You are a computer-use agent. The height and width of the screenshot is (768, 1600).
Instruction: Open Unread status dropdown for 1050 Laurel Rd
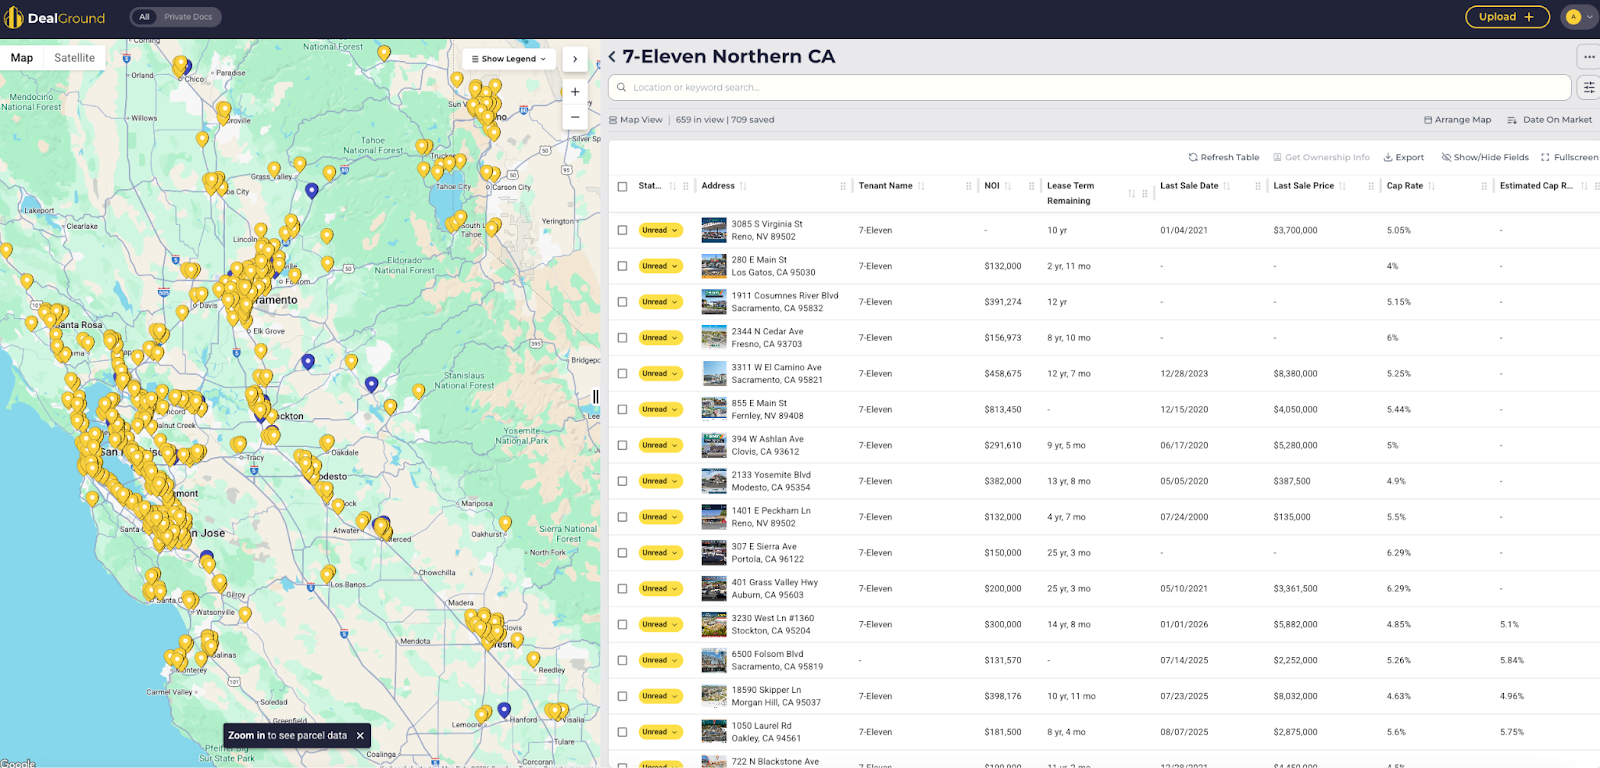click(660, 732)
